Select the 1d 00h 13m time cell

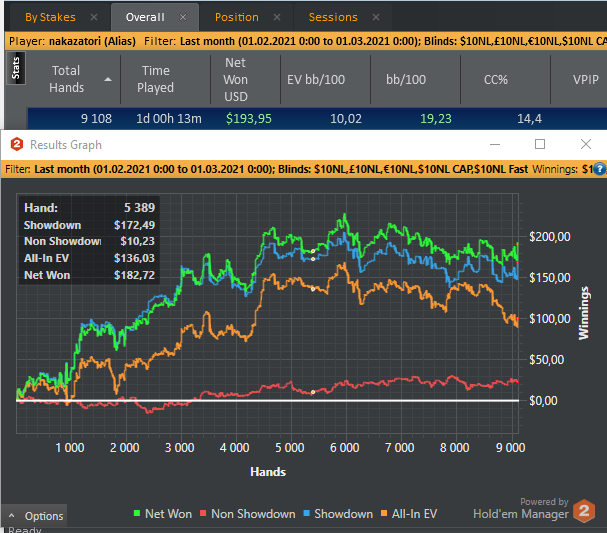pyautogui.click(x=169, y=118)
